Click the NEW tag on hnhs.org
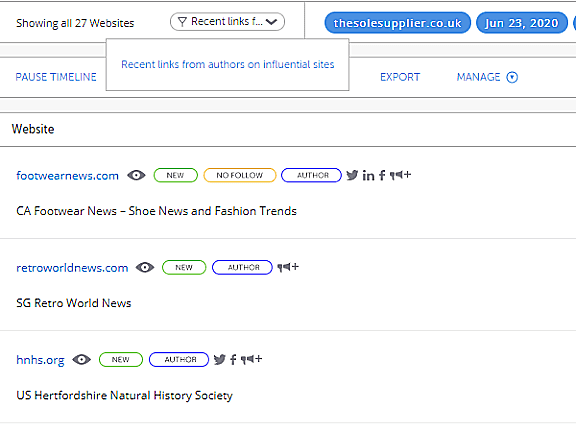The width and height of the screenshot is (576, 432). pos(121,360)
